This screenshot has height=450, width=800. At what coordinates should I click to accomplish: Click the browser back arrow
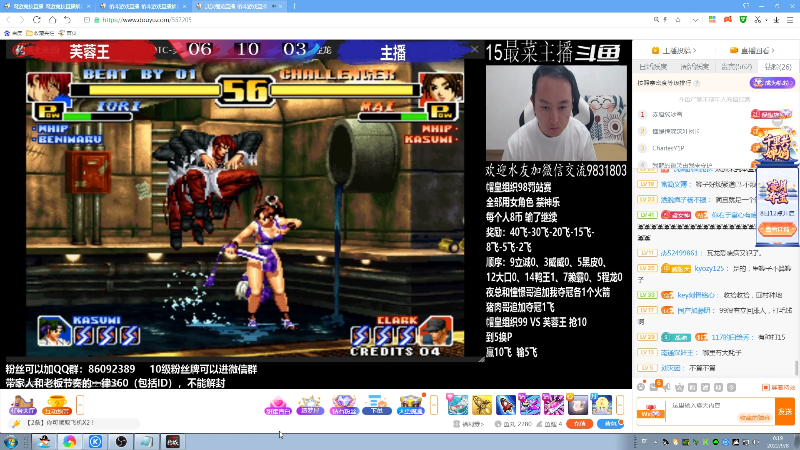pyautogui.click(x=8, y=19)
